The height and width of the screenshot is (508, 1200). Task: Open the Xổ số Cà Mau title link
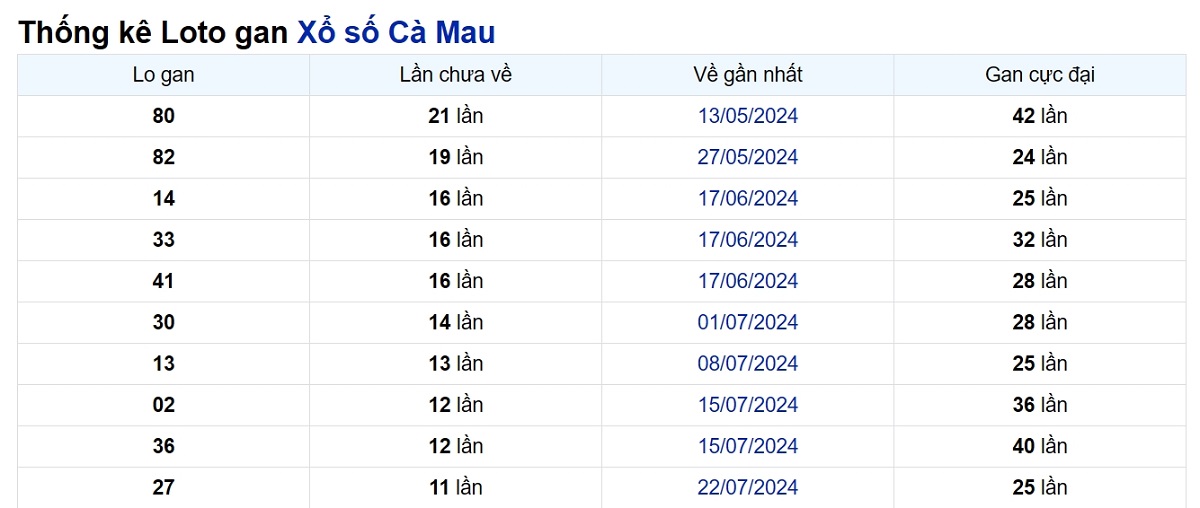pos(396,32)
